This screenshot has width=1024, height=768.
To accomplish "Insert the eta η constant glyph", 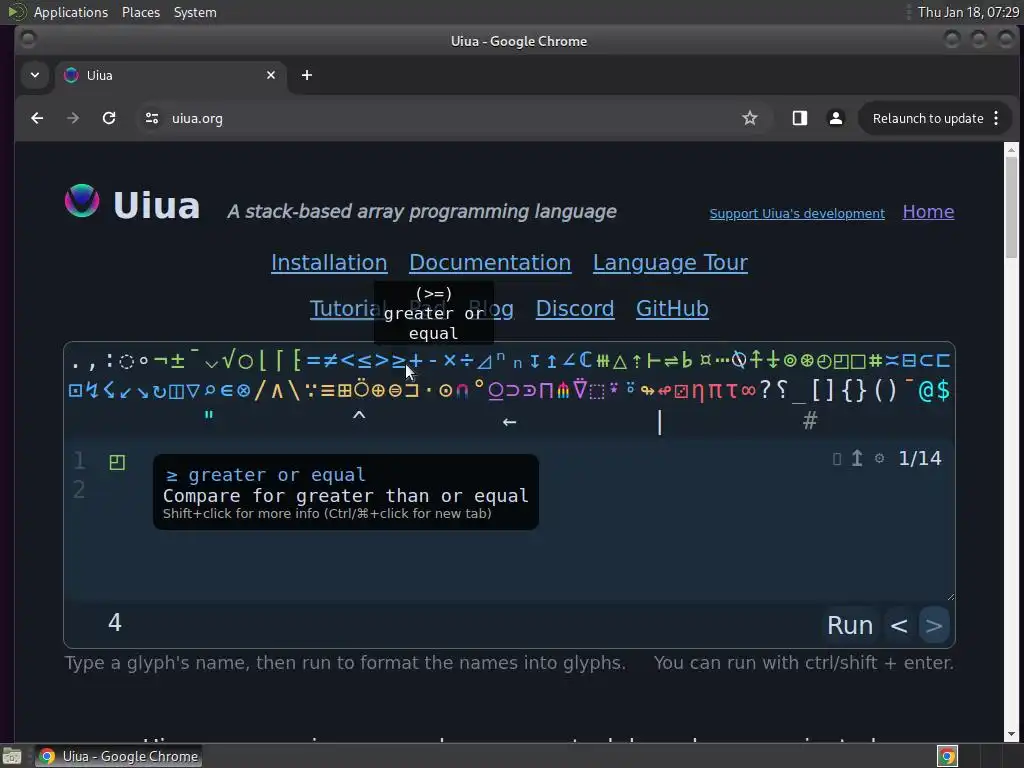I will (x=697, y=391).
